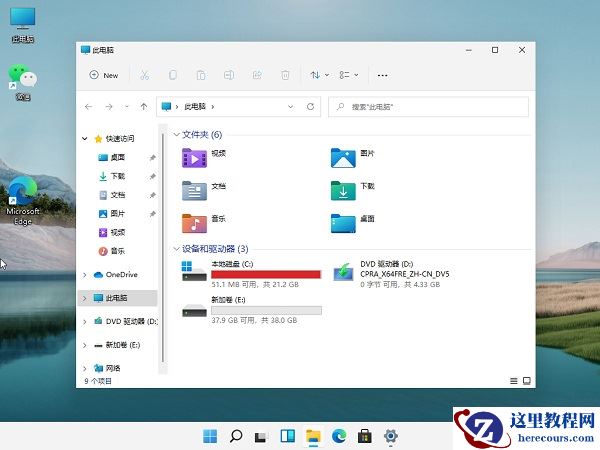Image resolution: width=600 pixels, height=450 pixels.
Task: Click the Rename icon in the toolbar
Action: [x=229, y=75]
